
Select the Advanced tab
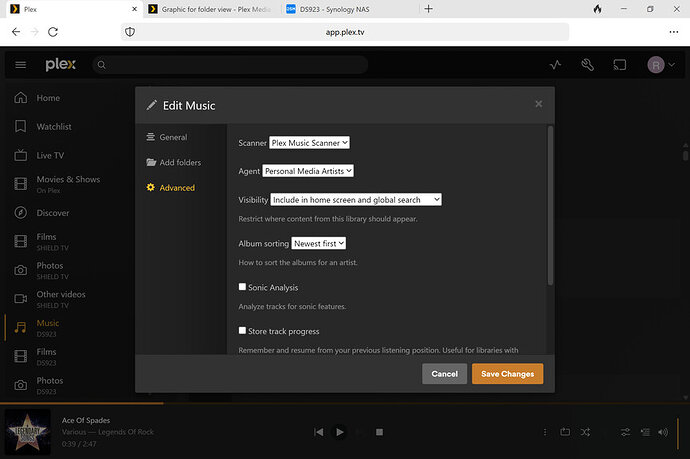[x=171, y=187]
